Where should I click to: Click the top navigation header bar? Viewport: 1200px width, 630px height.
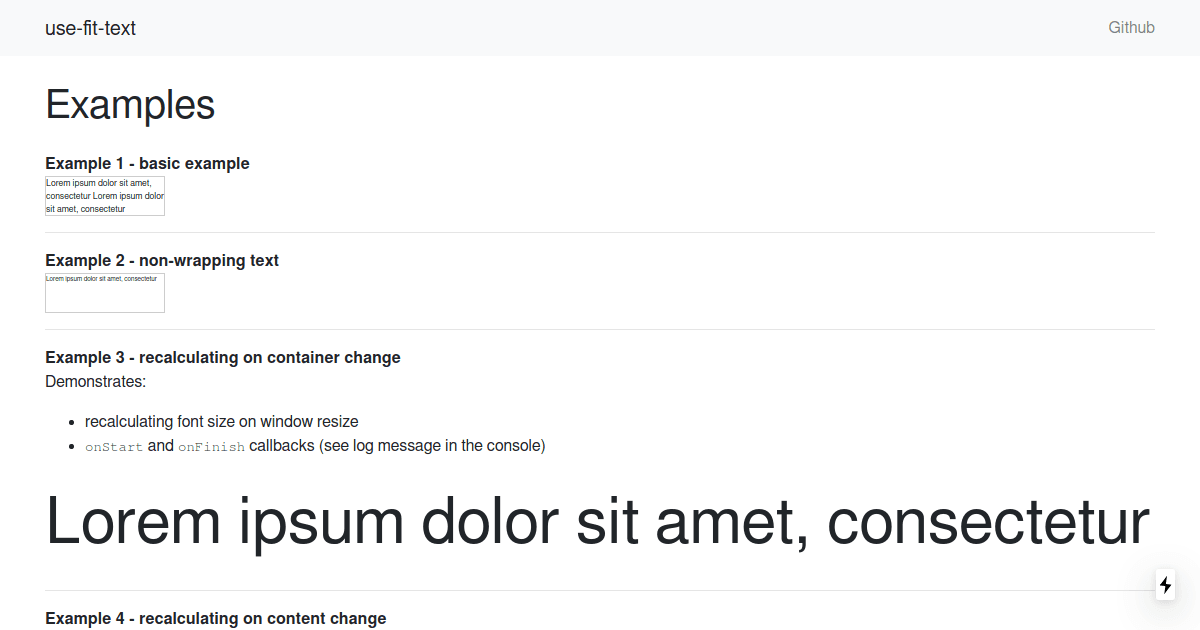coord(600,27)
